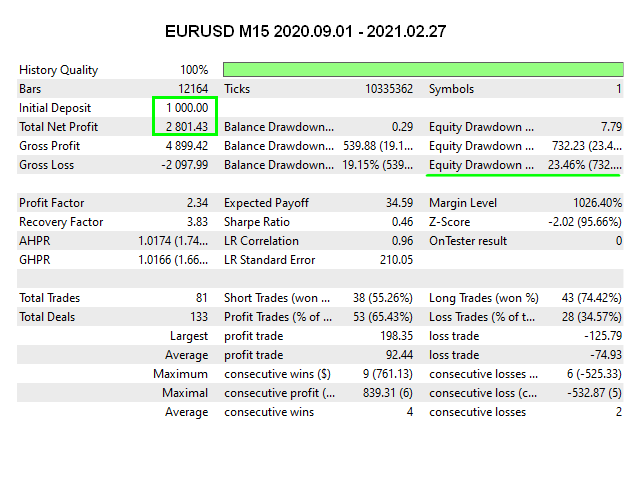This screenshot has height=480, width=640.
Task: Click the Gross Loss value '-2 097.99'
Action: (185, 165)
